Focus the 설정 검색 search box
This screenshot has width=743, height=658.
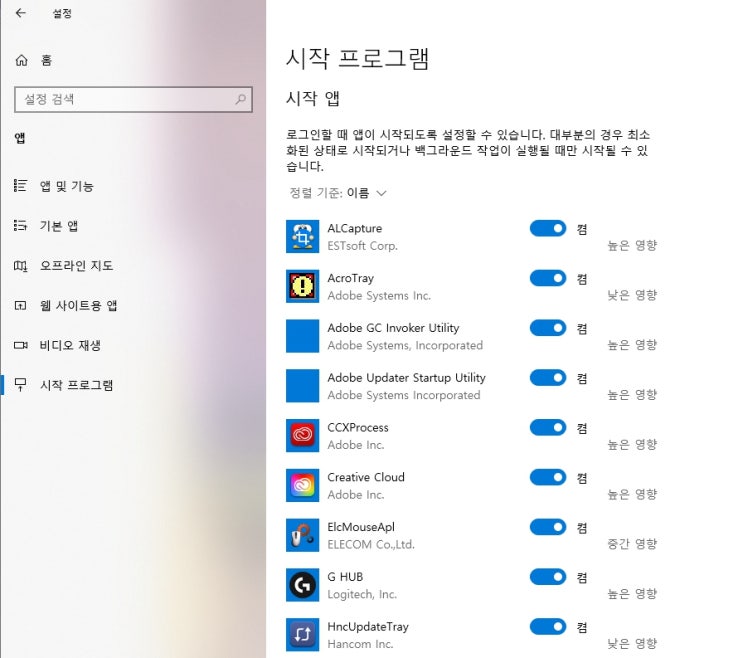coord(133,99)
